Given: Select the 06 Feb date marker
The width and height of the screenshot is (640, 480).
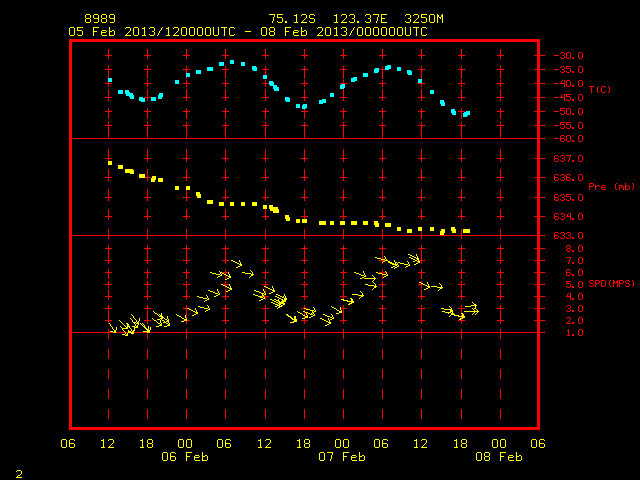Looking at the screenshot, I should (x=185, y=457).
